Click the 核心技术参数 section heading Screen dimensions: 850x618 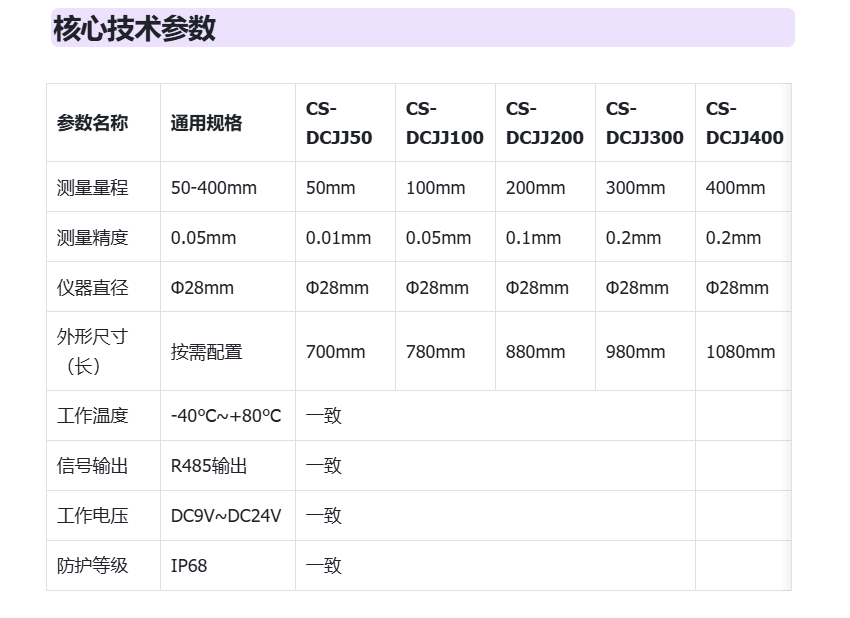[134, 28]
